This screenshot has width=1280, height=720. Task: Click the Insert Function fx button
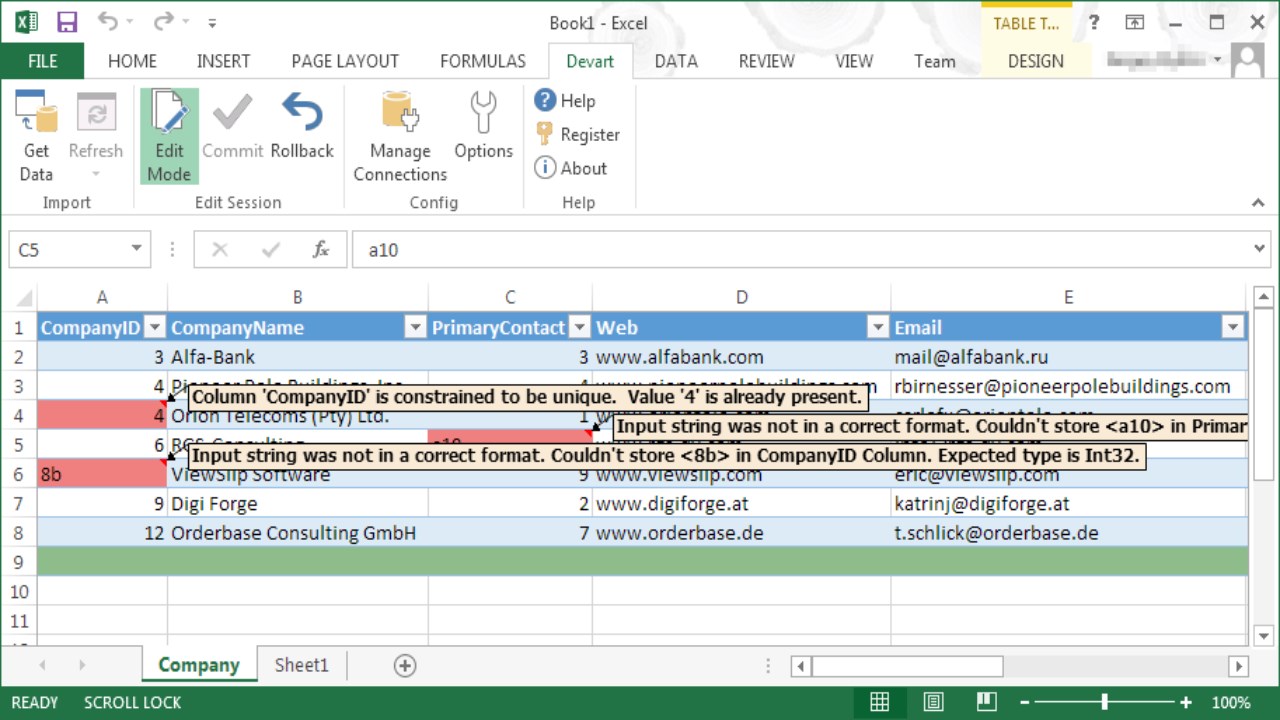pos(321,250)
